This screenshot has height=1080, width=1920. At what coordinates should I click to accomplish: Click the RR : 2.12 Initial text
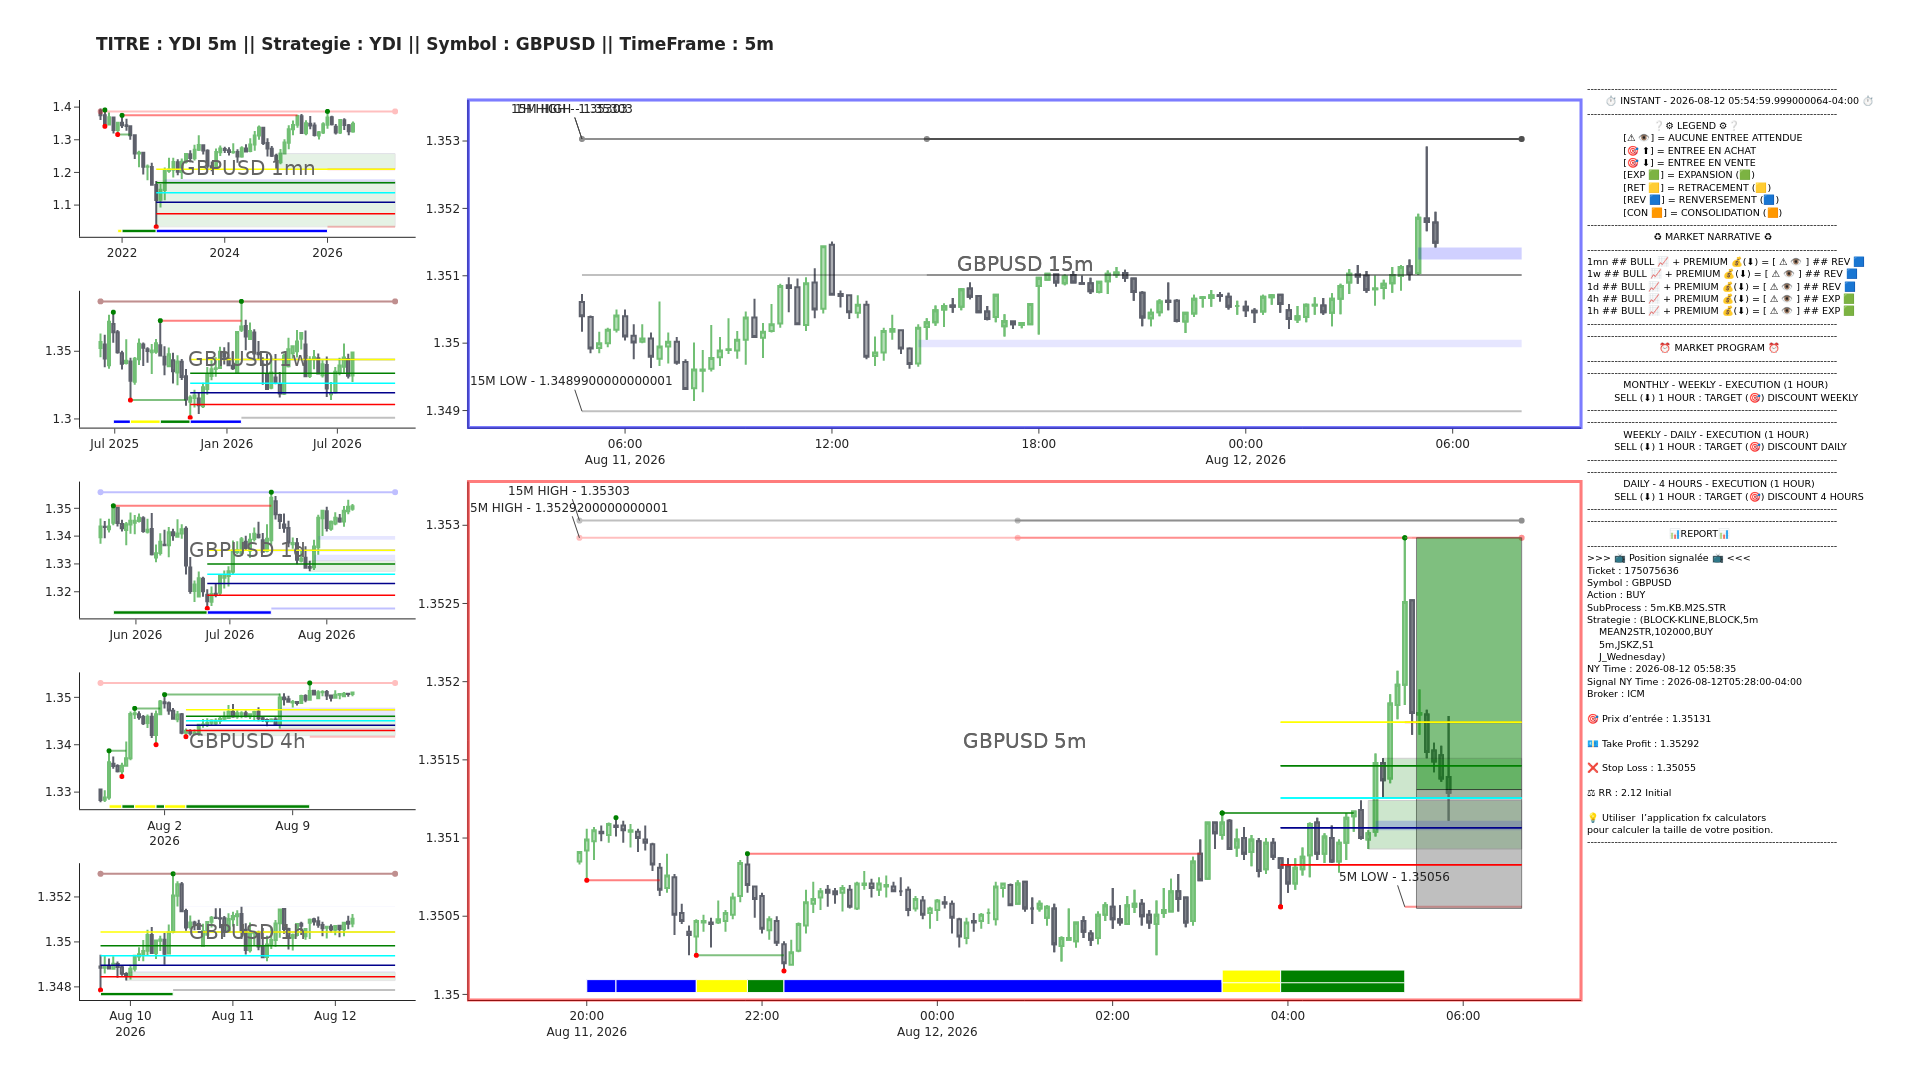1635,793
